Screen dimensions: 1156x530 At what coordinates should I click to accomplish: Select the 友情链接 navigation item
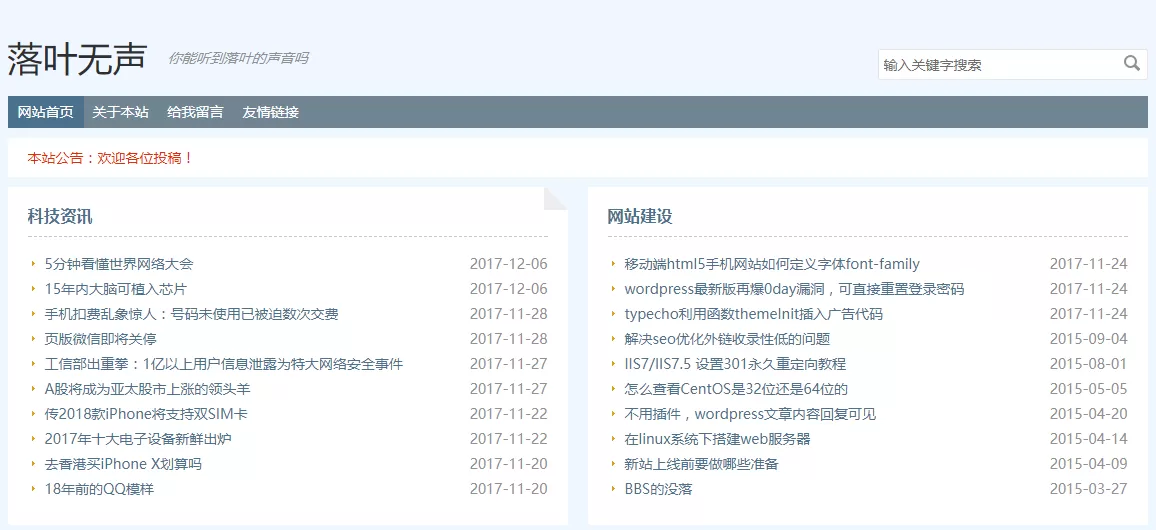click(270, 112)
